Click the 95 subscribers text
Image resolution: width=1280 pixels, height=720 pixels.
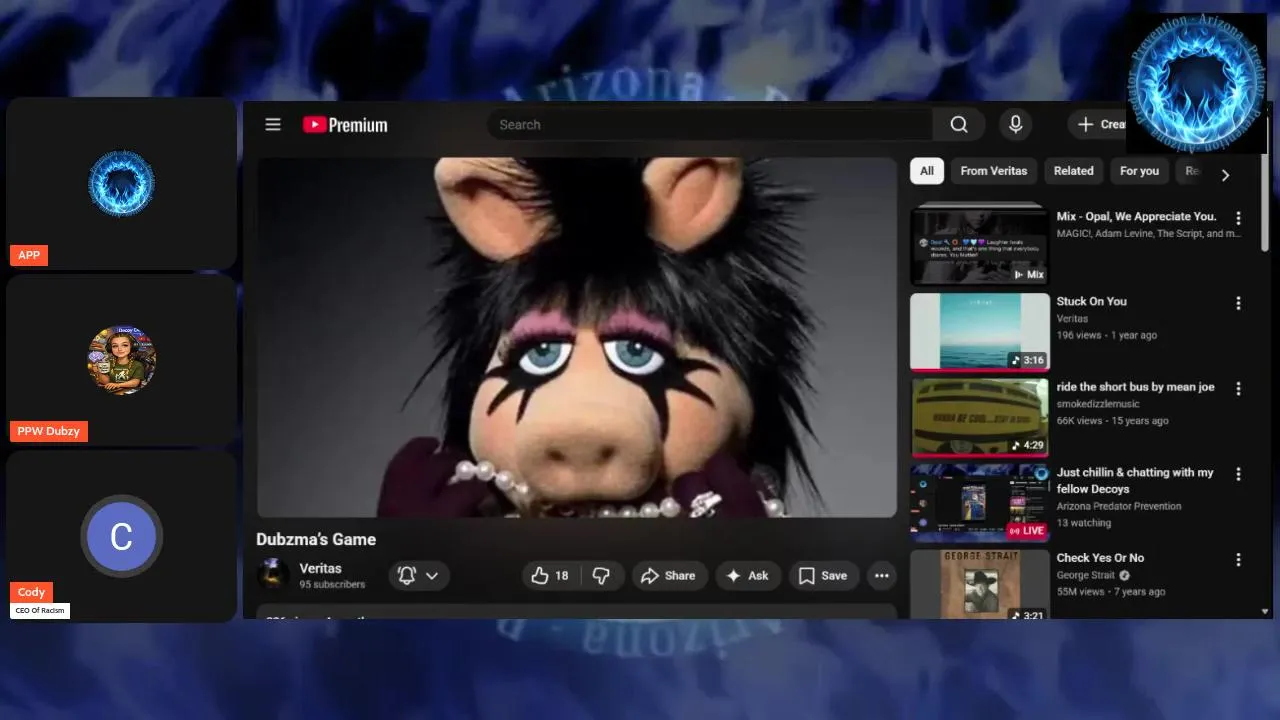332,584
